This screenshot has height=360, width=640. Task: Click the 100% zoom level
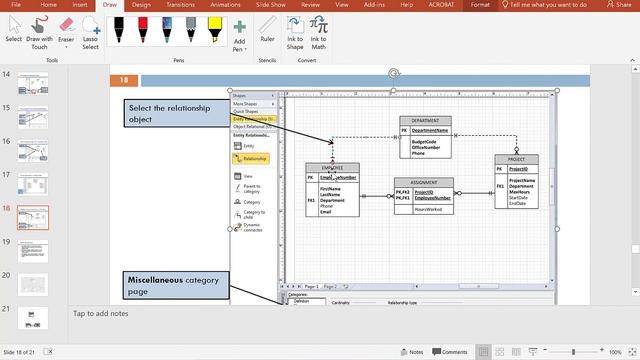click(615, 352)
